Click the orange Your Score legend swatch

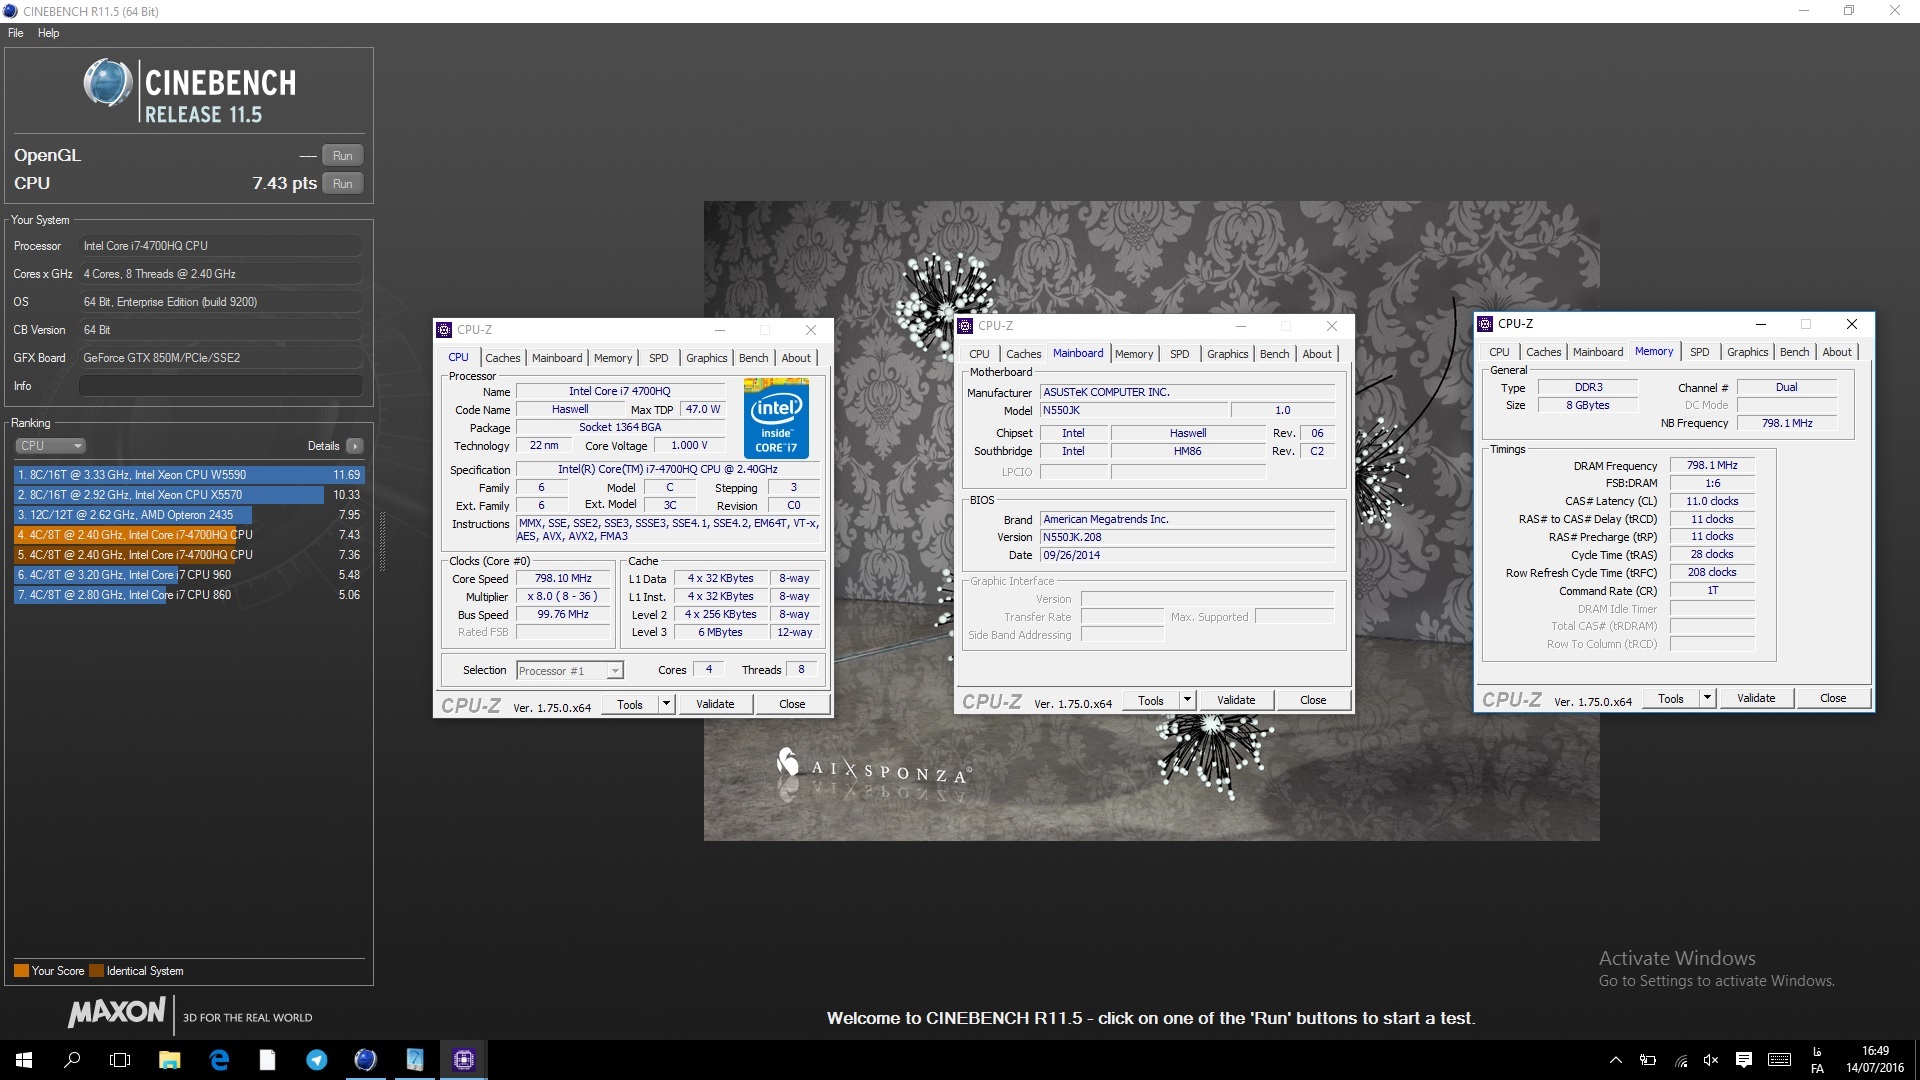(x=21, y=971)
